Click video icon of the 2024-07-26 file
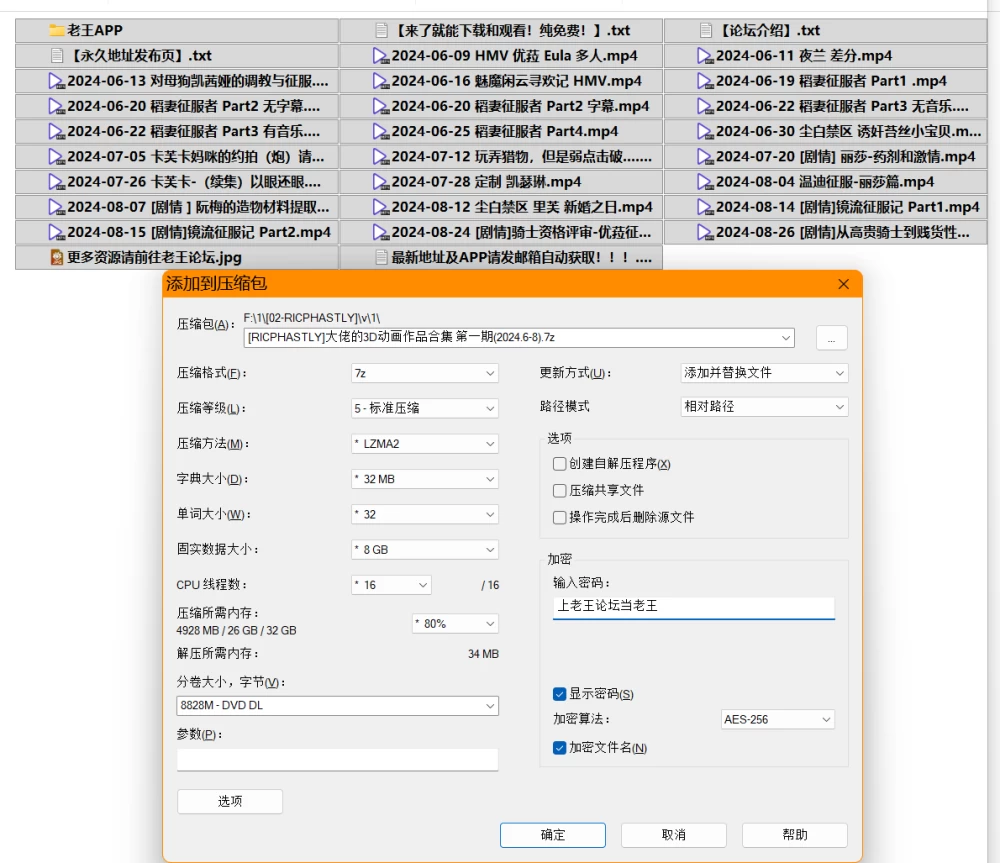This screenshot has height=863, width=1000. (x=57, y=182)
